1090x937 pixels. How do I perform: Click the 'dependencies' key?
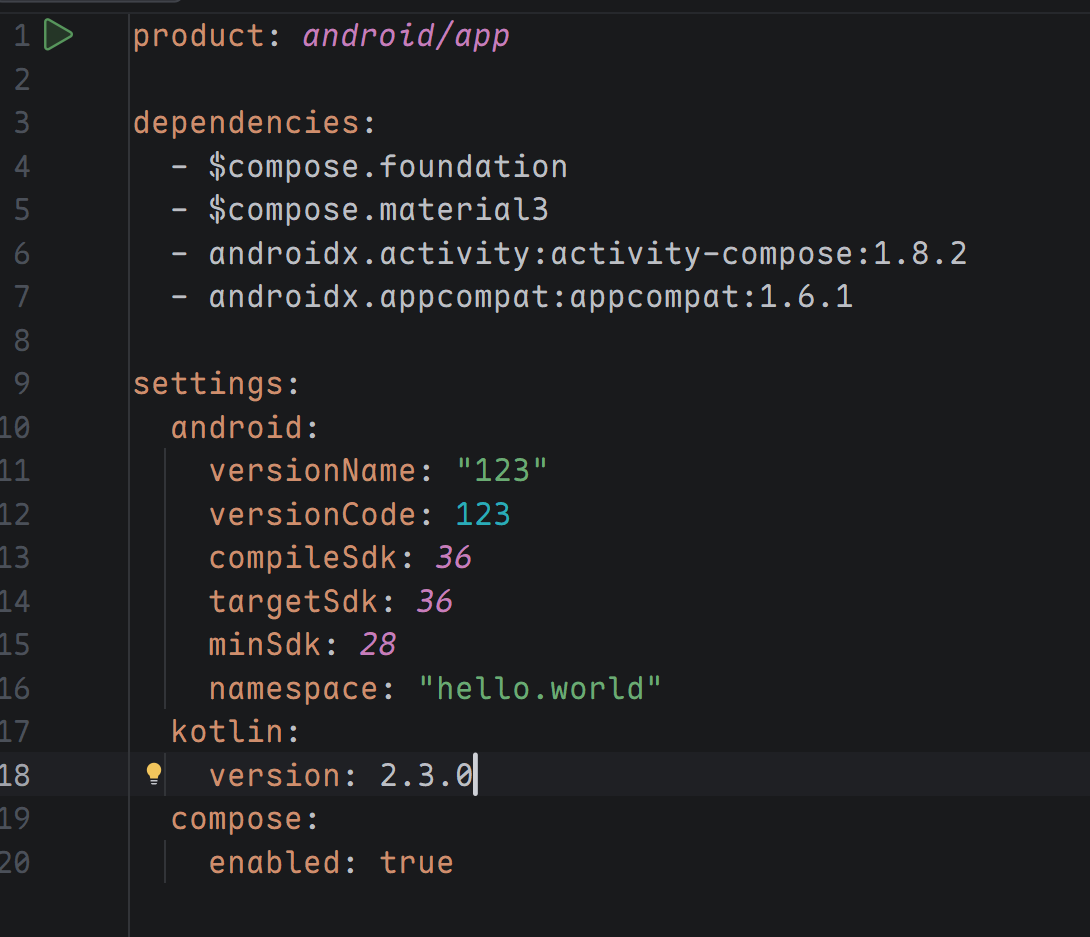click(x=246, y=123)
